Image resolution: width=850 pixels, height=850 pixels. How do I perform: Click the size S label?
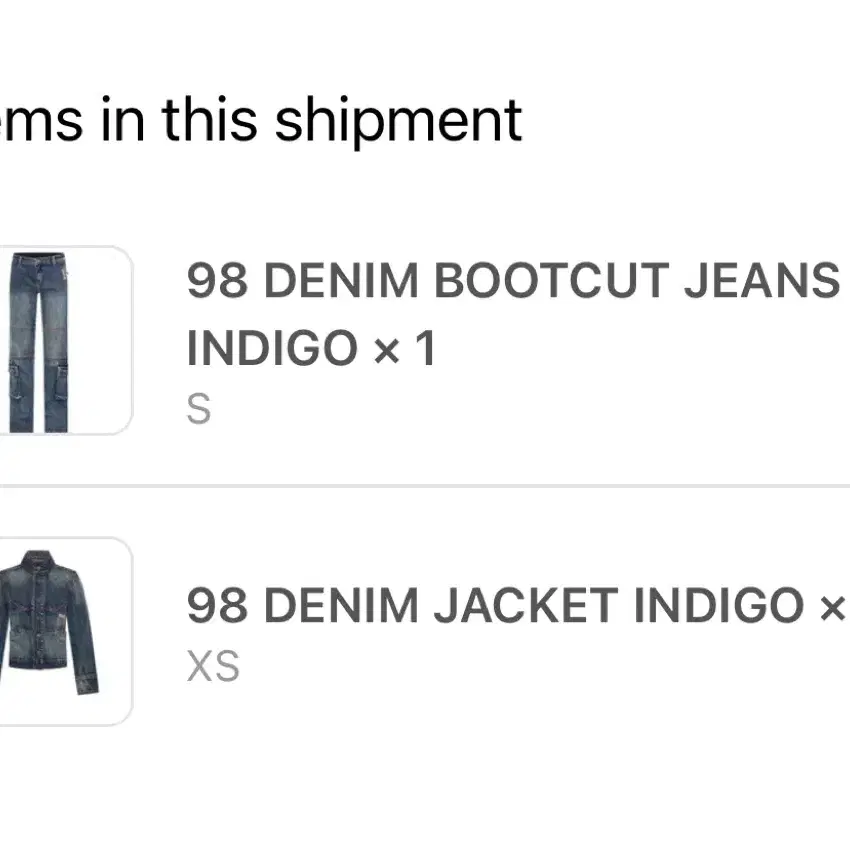point(198,409)
